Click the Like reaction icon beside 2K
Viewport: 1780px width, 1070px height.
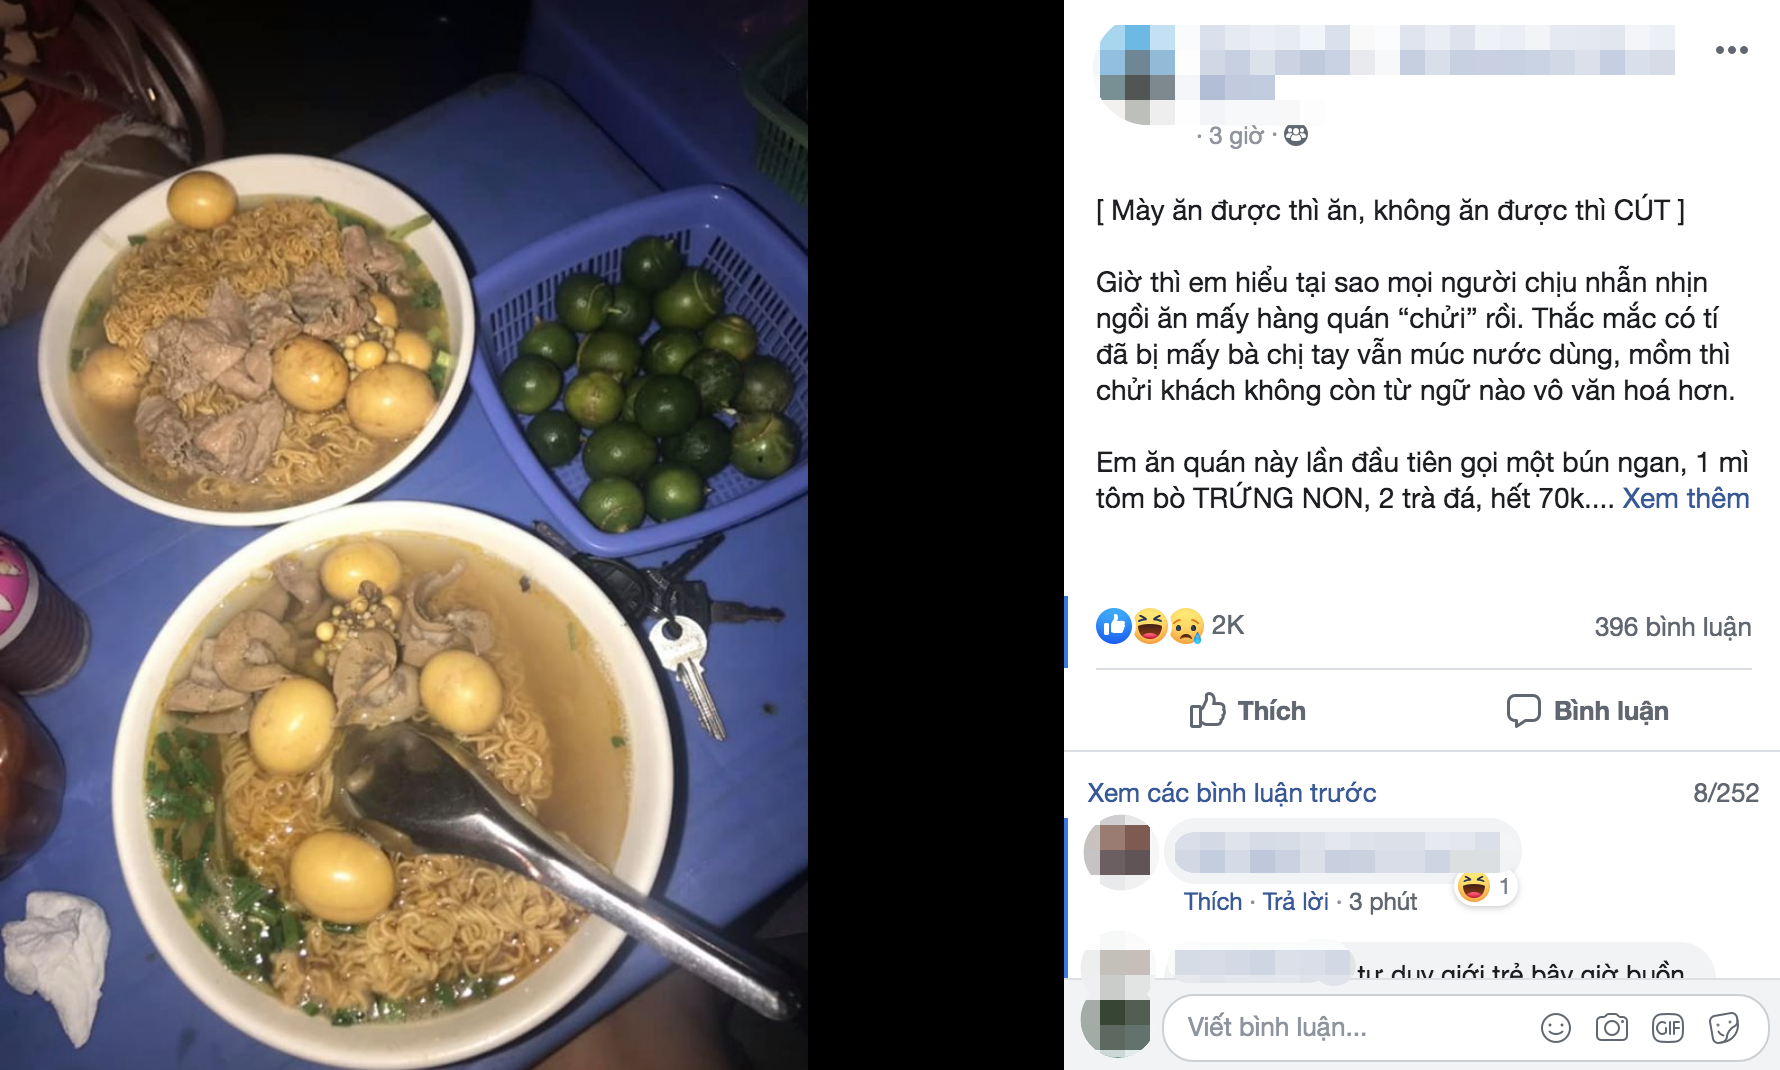point(1113,626)
